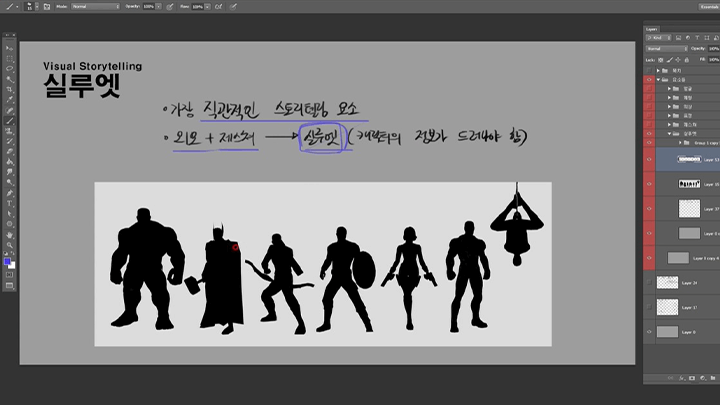Viewport: 720px width, 405px height.
Task: Filter layers by pixel layers
Action: [678, 38]
